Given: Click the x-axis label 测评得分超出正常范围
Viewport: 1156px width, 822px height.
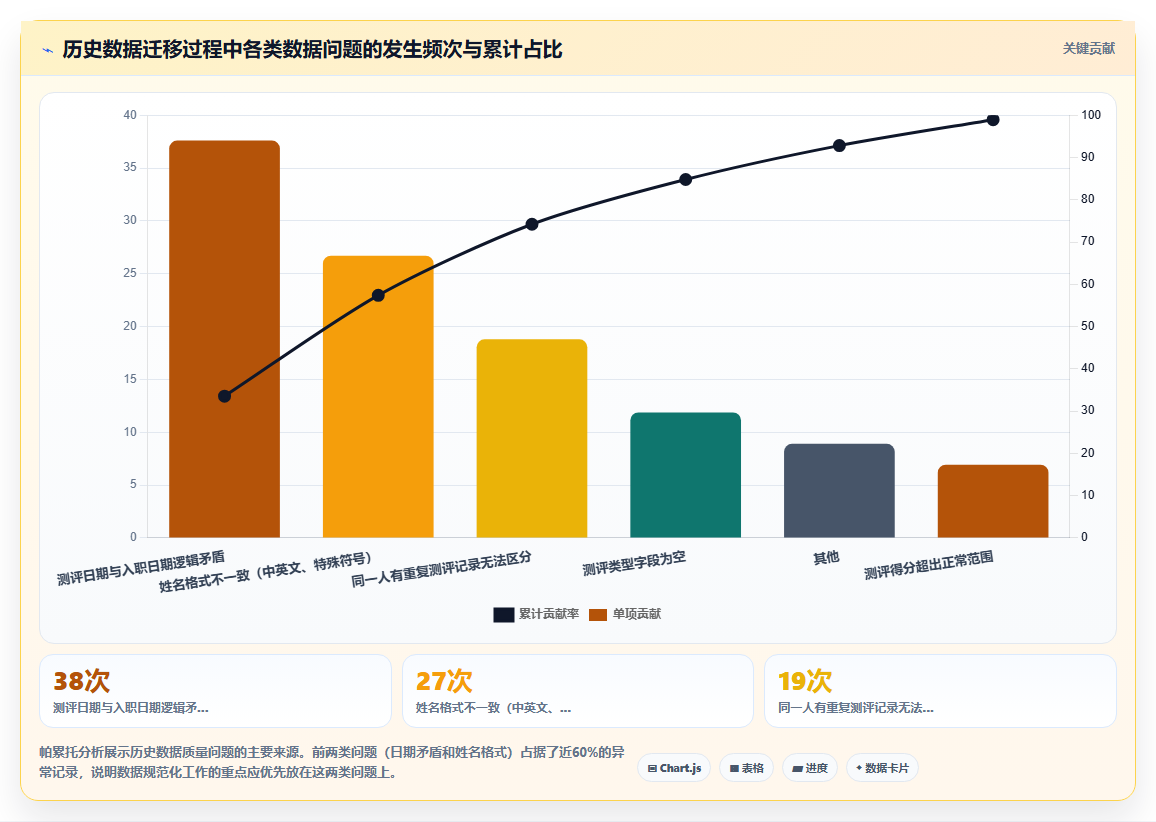Looking at the screenshot, I should pos(929,565).
